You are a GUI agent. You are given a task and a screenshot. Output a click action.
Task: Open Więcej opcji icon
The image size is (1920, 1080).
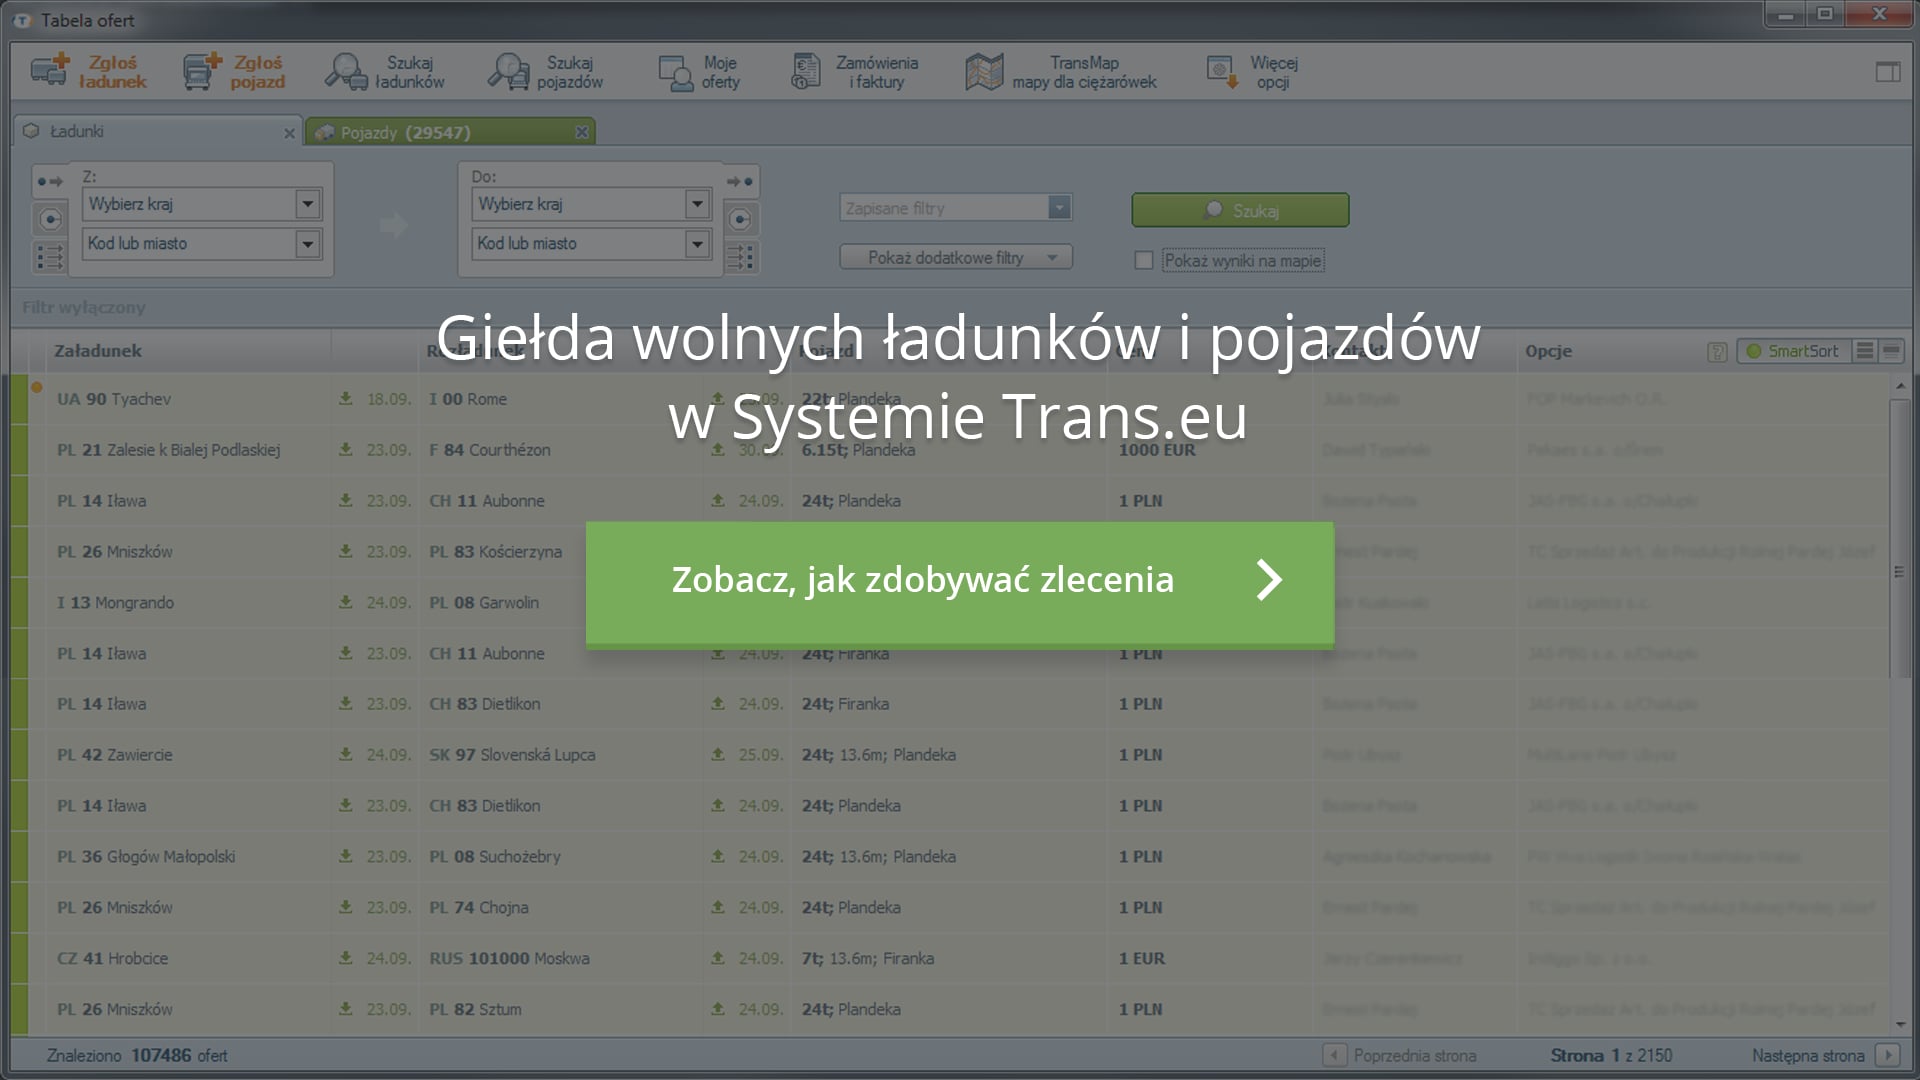(1221, 72)
